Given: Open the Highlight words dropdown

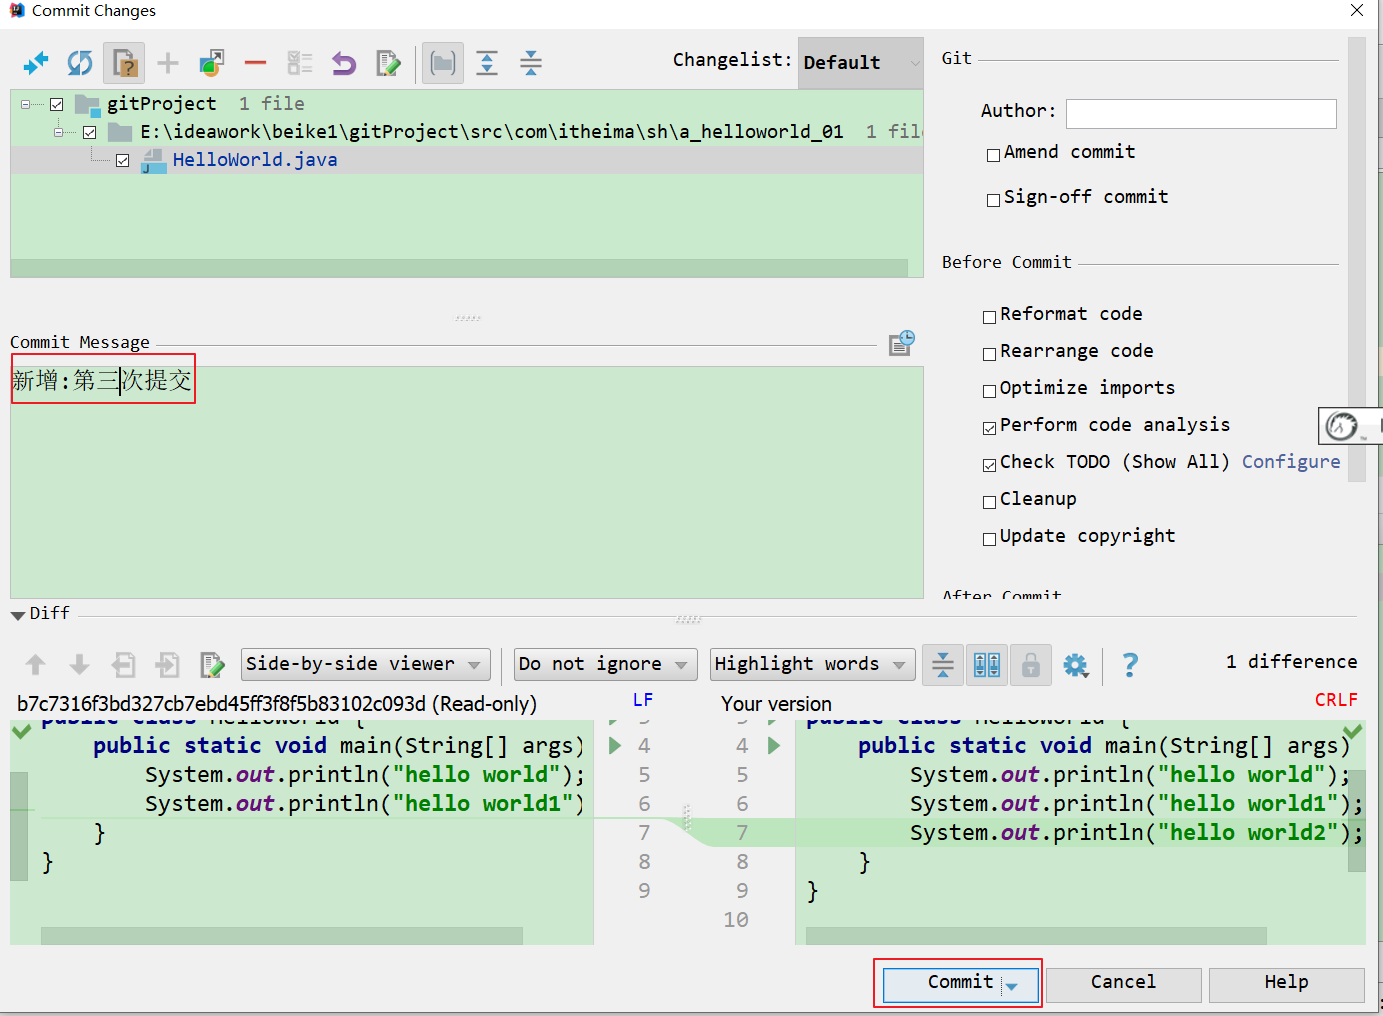Looking at the screenshot, I should point(811,664).
